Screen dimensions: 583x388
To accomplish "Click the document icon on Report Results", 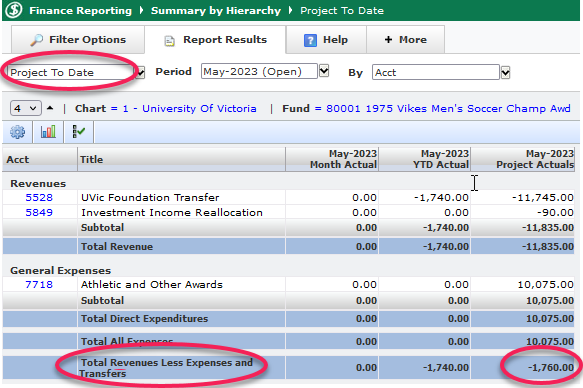I will click(170, 41).
